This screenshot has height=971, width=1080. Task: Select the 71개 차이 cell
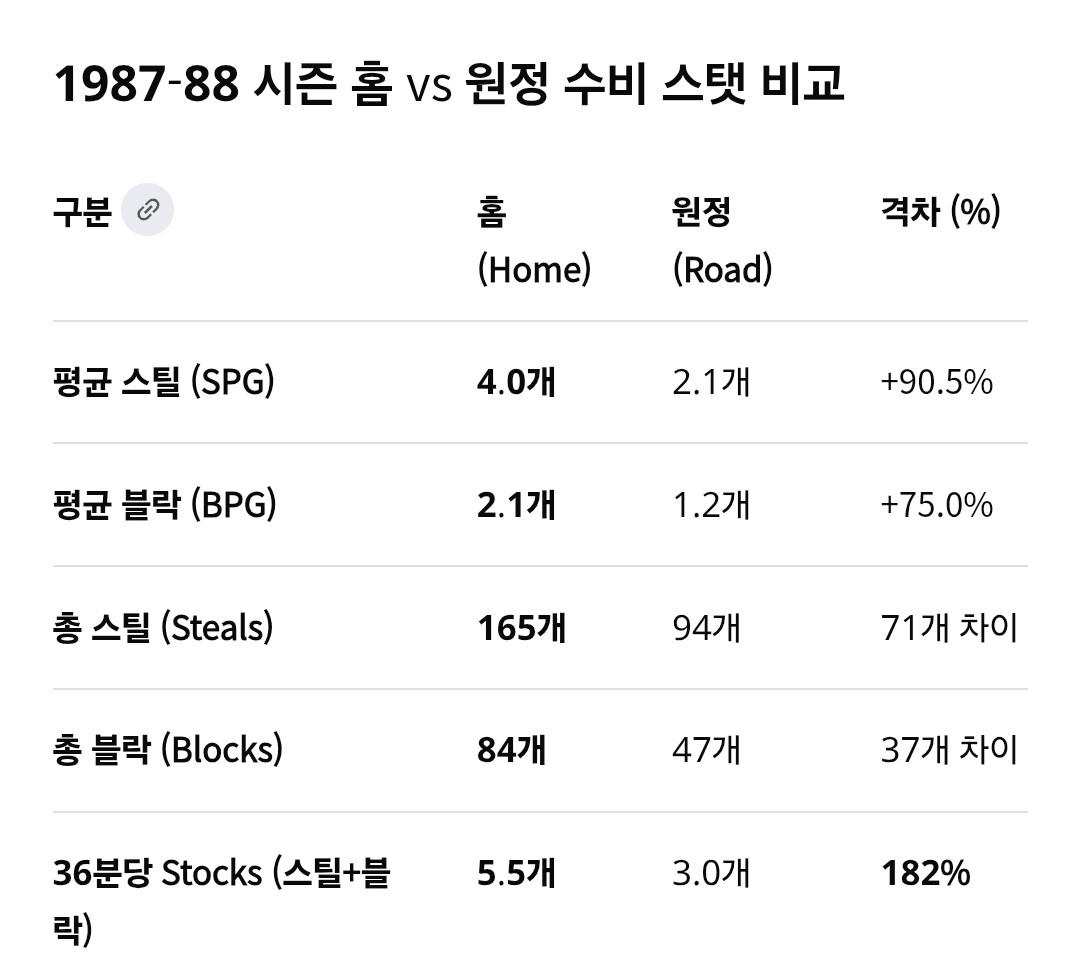coord(949,628)
